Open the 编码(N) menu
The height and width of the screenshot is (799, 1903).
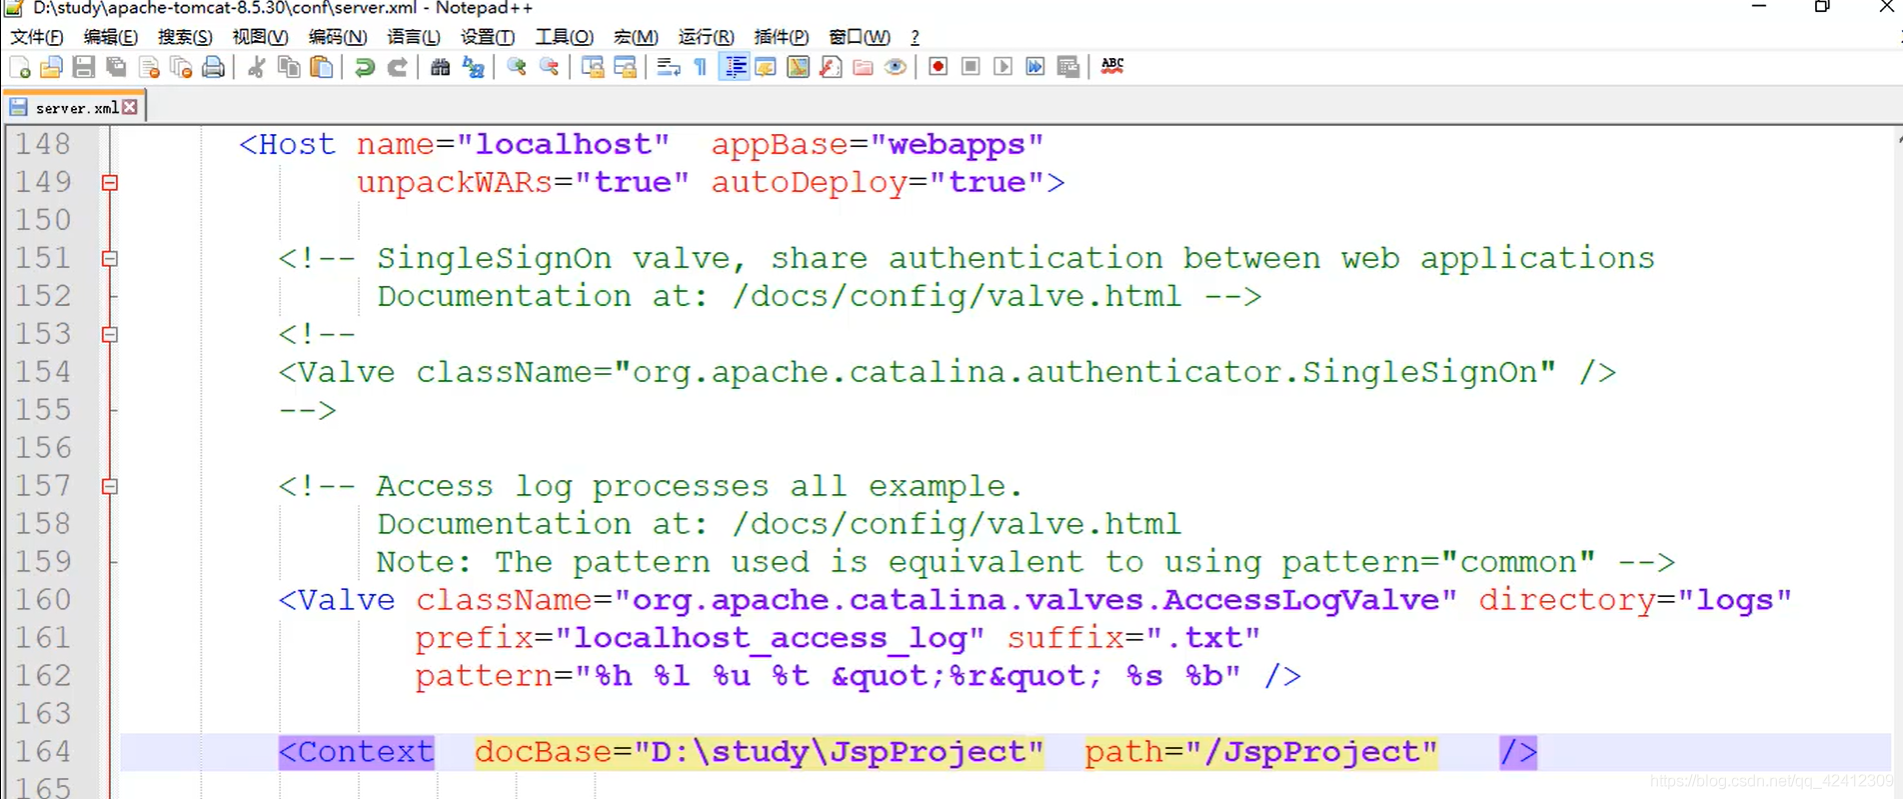338,37
